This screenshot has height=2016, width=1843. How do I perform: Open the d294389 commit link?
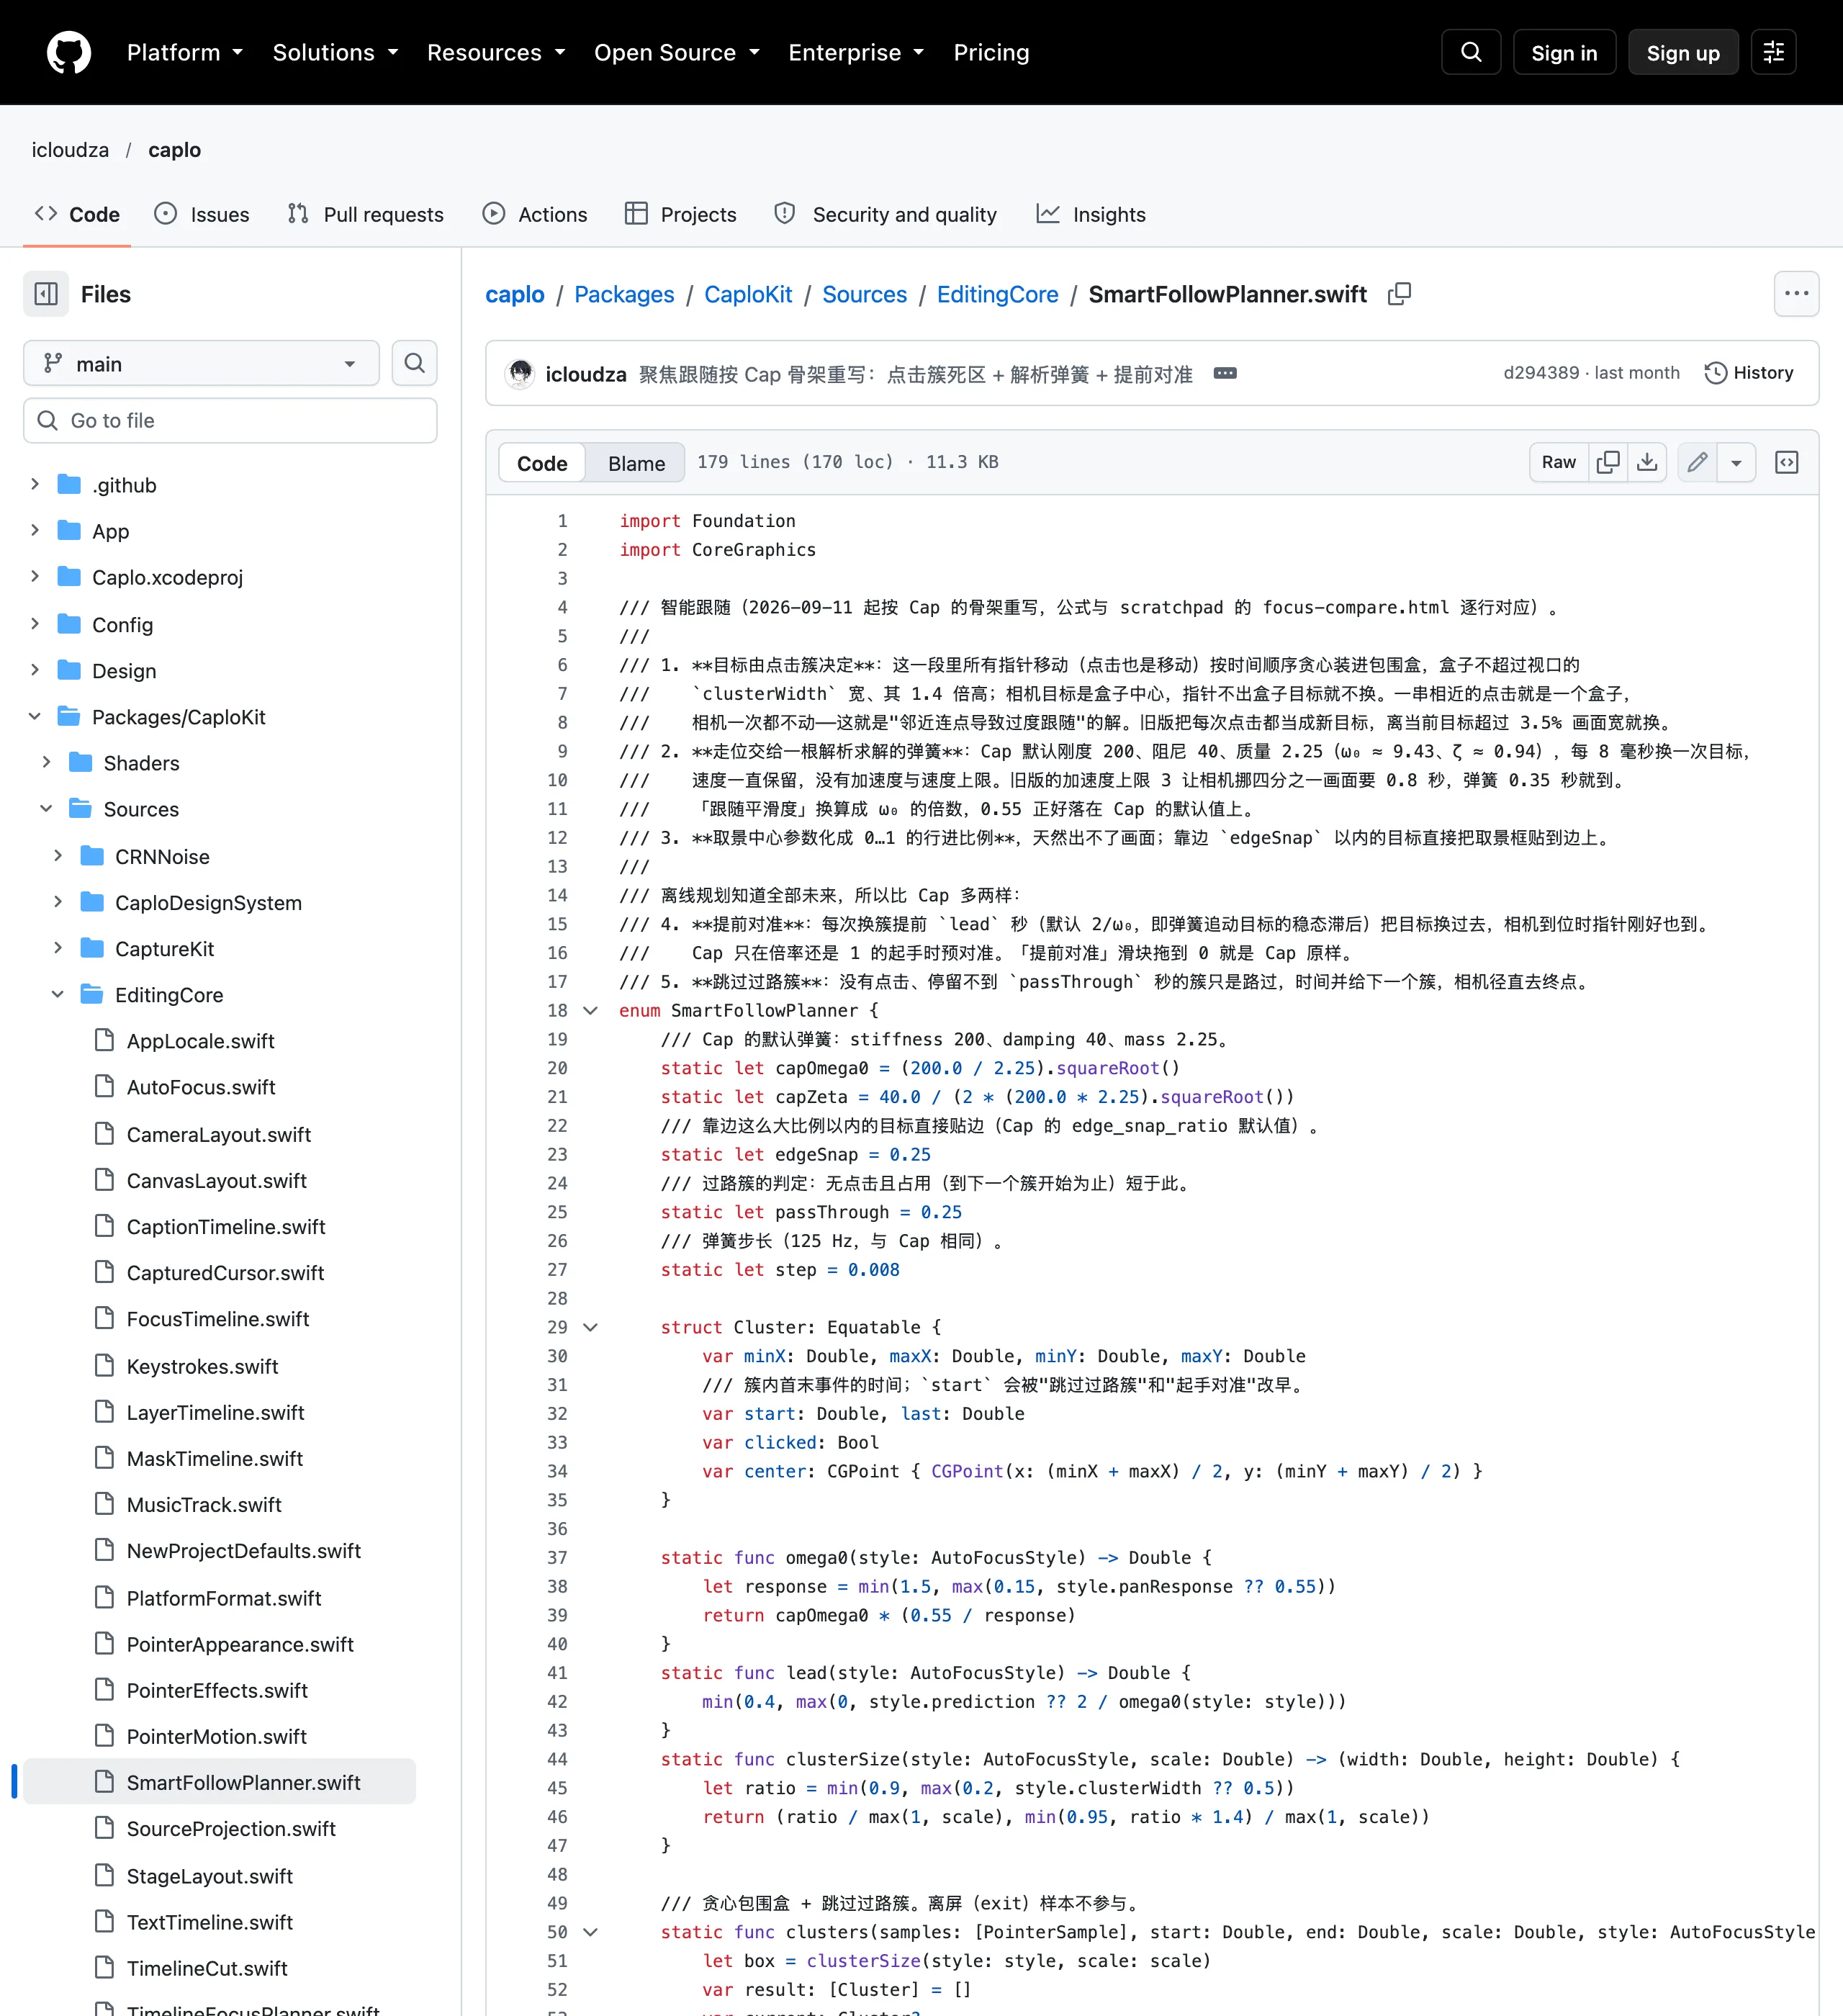click(x=1540, y=373)
